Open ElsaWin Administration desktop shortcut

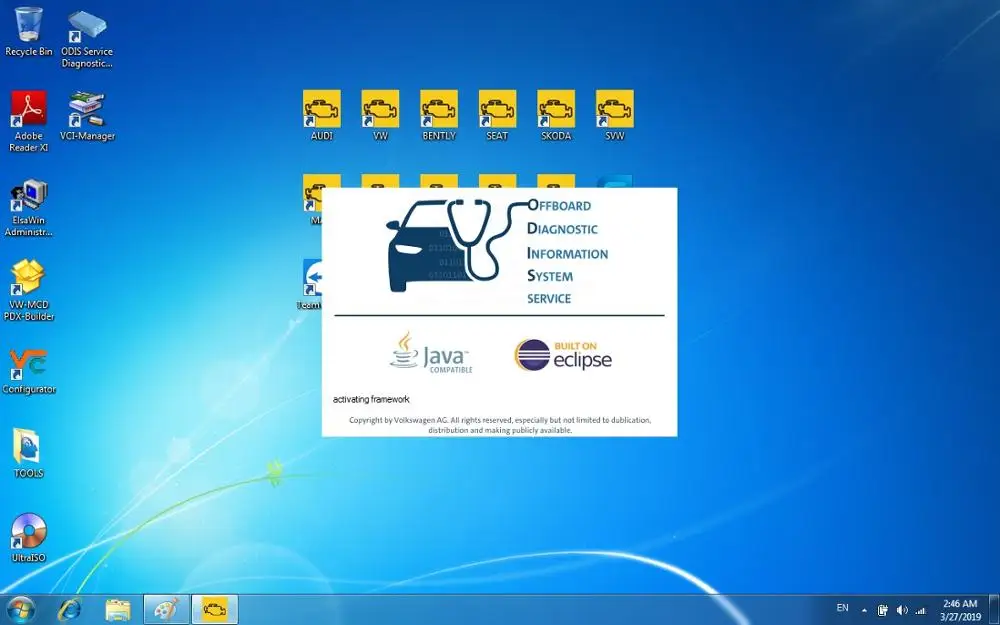pyautogui.click(x=29, y=208)
